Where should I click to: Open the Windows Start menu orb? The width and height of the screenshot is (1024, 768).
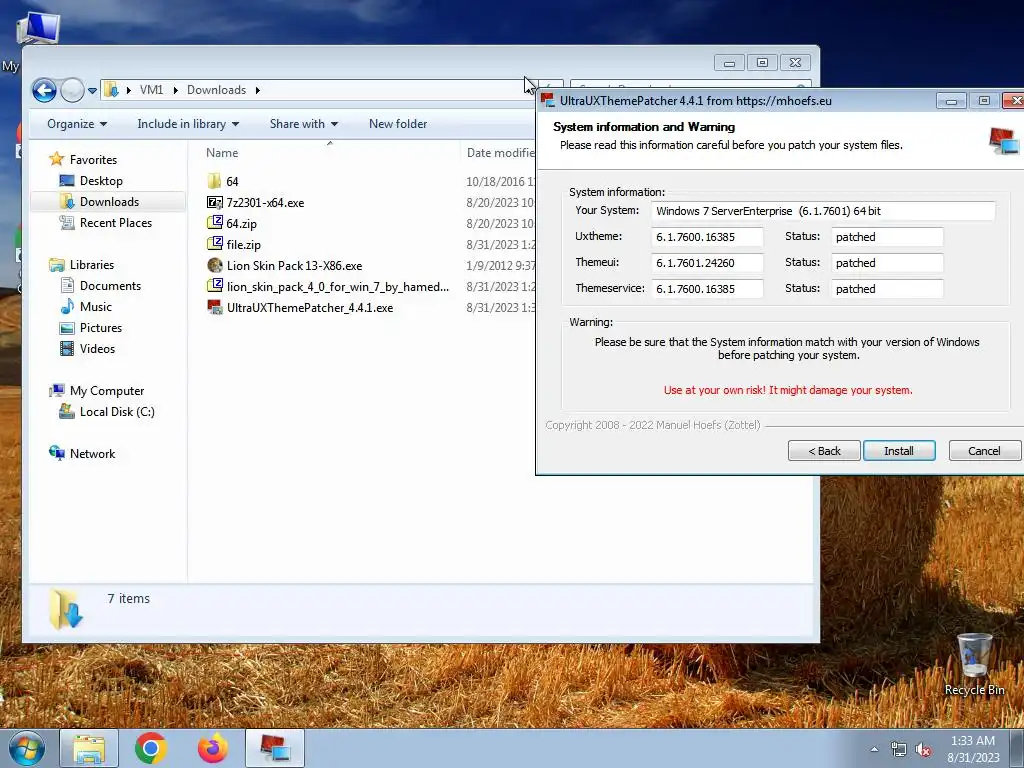pyautogui.click(x=26, y=748)
